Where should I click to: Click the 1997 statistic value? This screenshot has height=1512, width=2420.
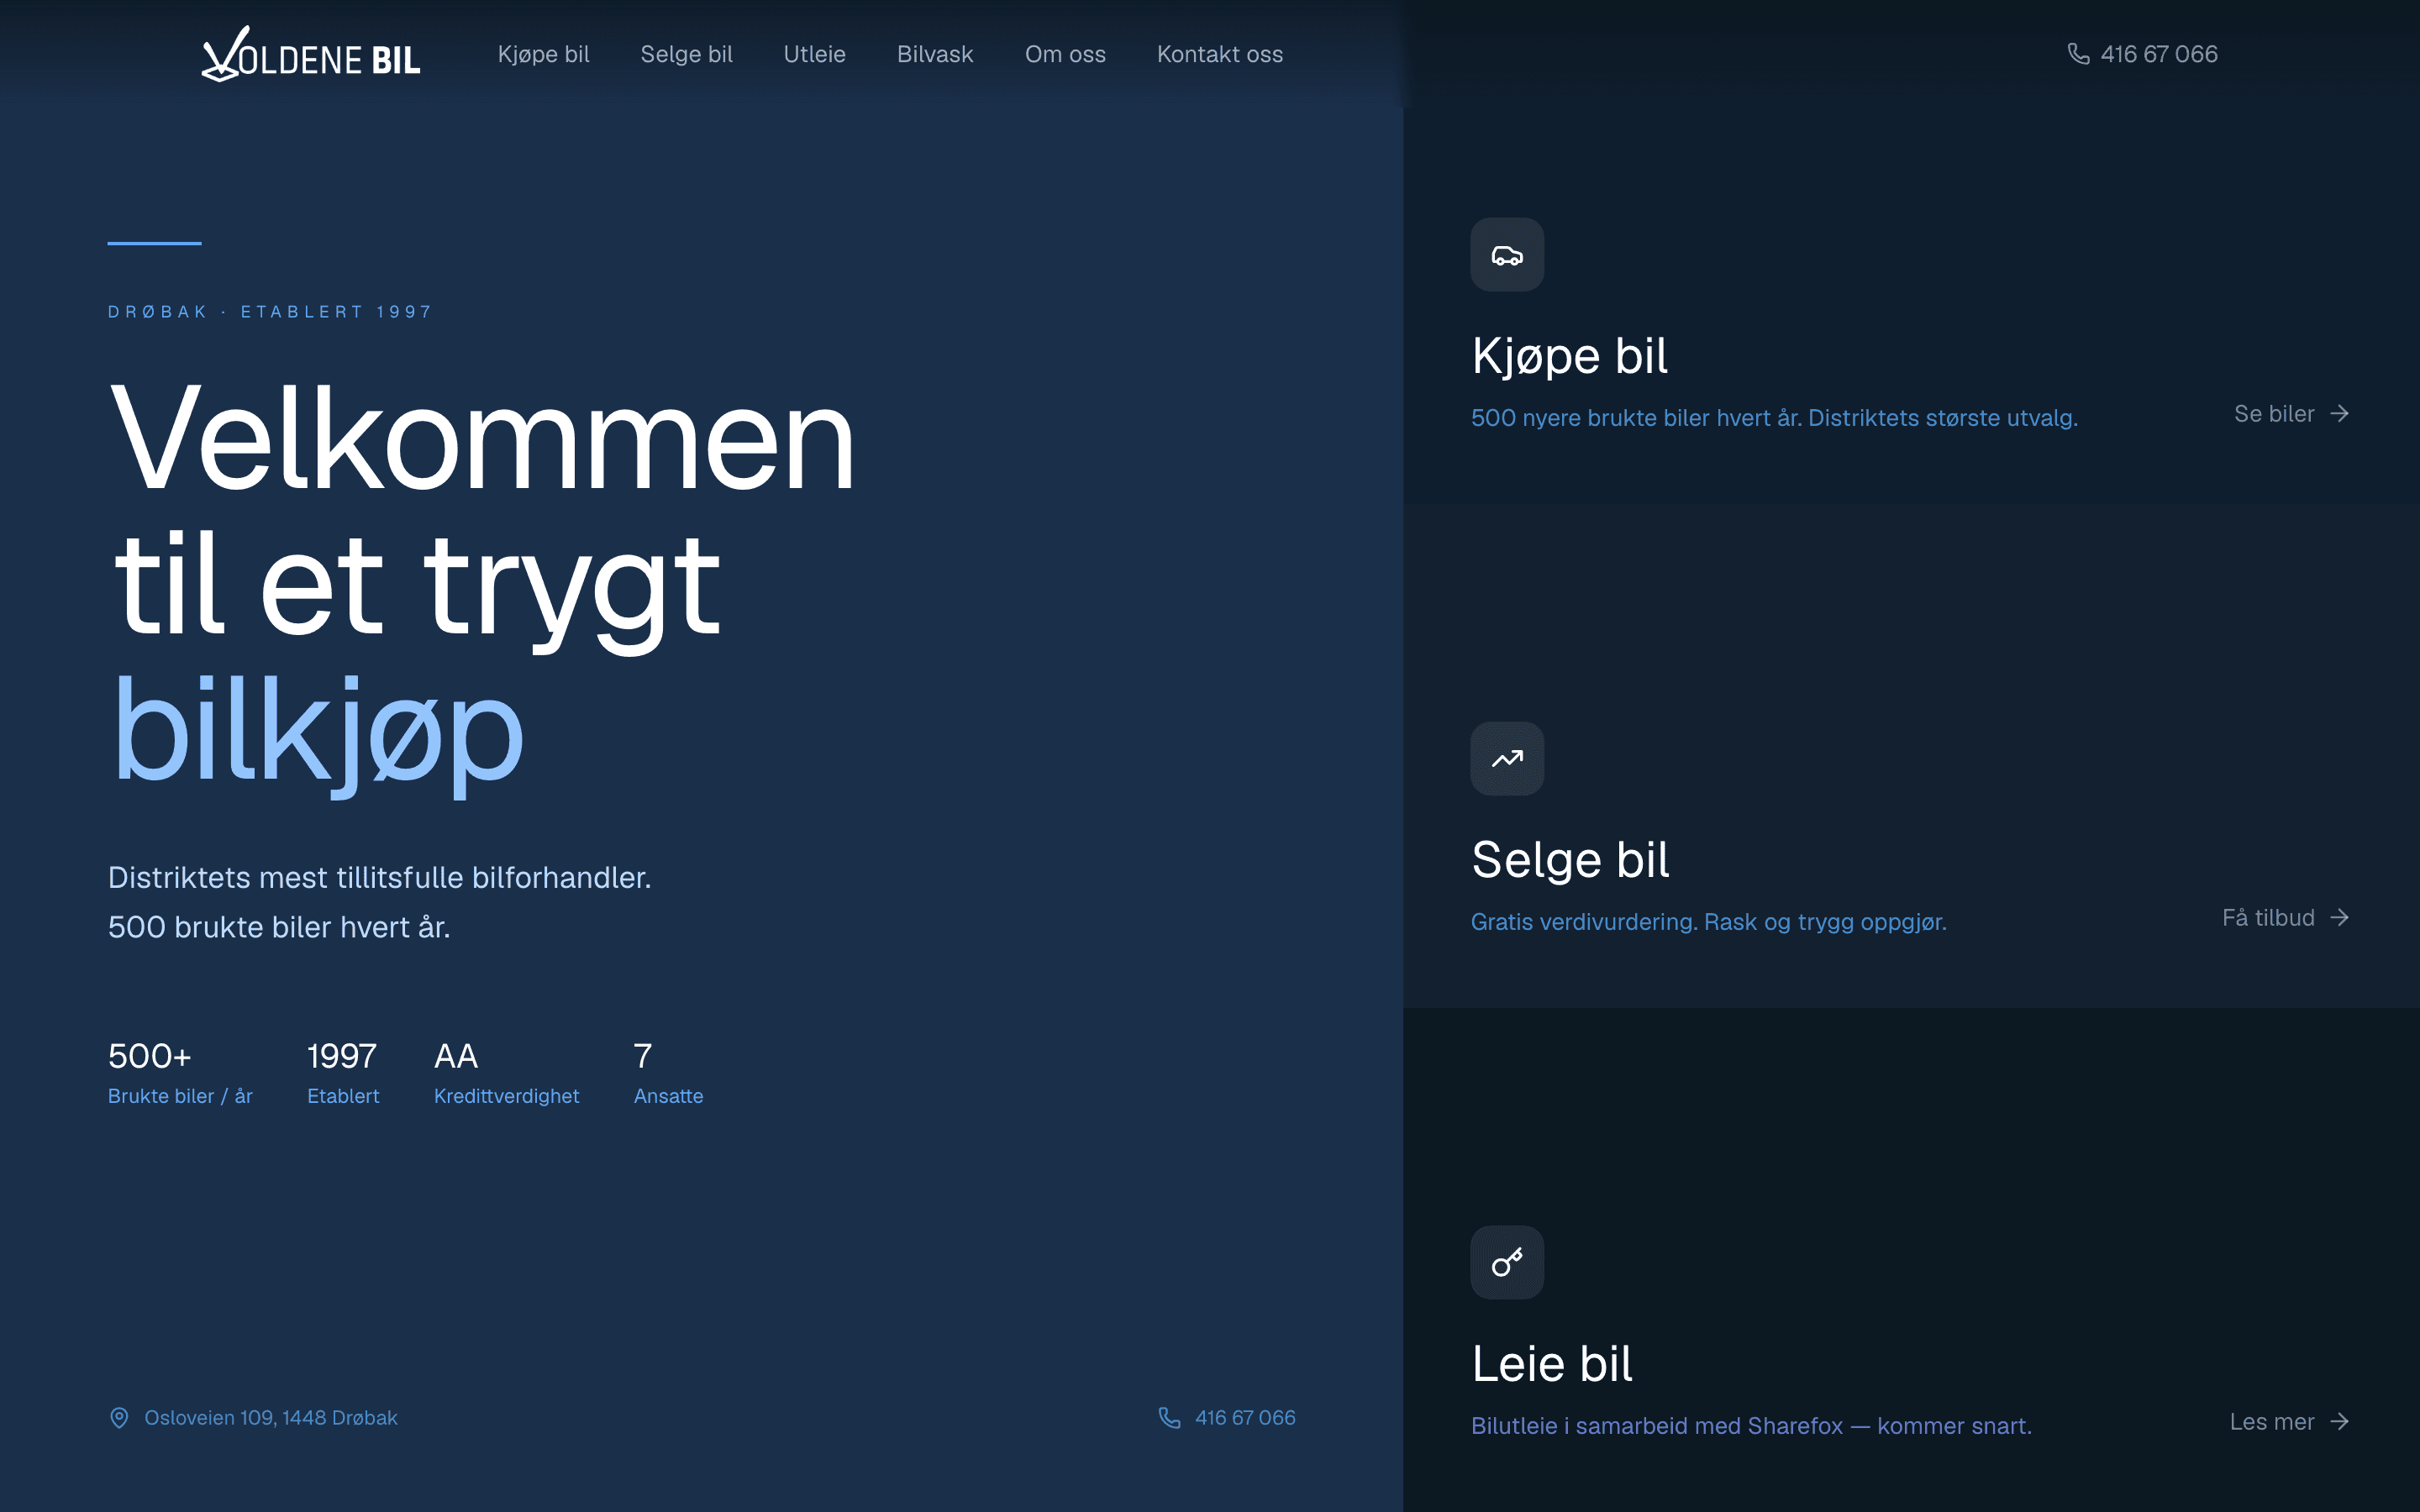pos(342,1056)
